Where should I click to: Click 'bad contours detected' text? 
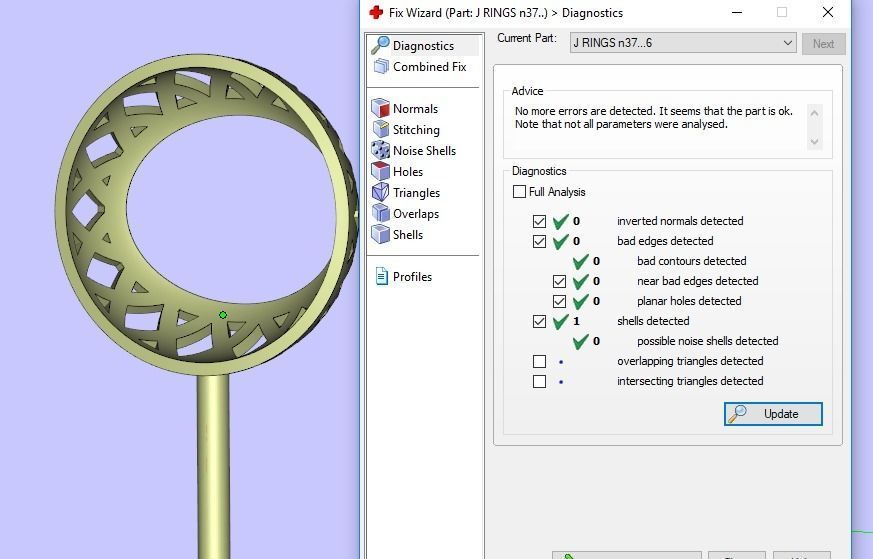tap(691, 261)
